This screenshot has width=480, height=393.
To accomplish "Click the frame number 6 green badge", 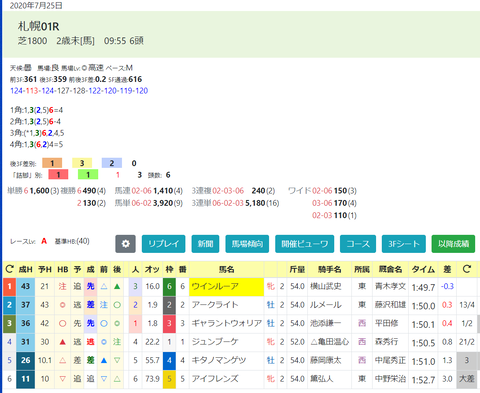I will [169, 286].
